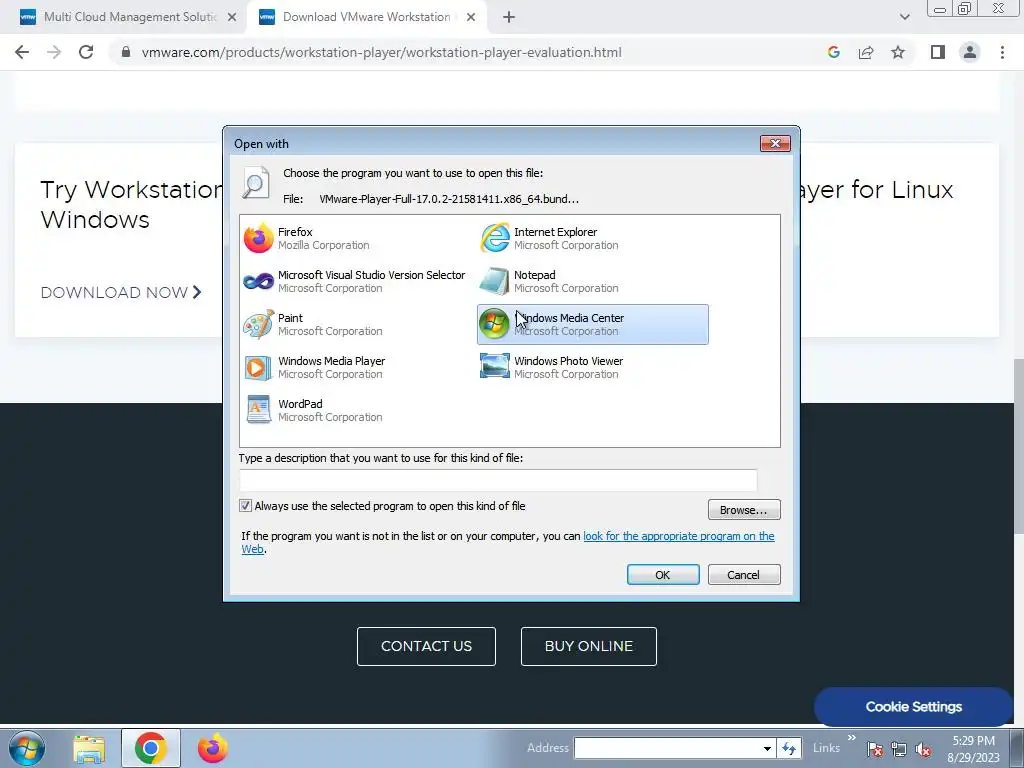1024x768 pixels.
Task: Uncheck Always use the selected program checkbox
Action: [246, 506]
